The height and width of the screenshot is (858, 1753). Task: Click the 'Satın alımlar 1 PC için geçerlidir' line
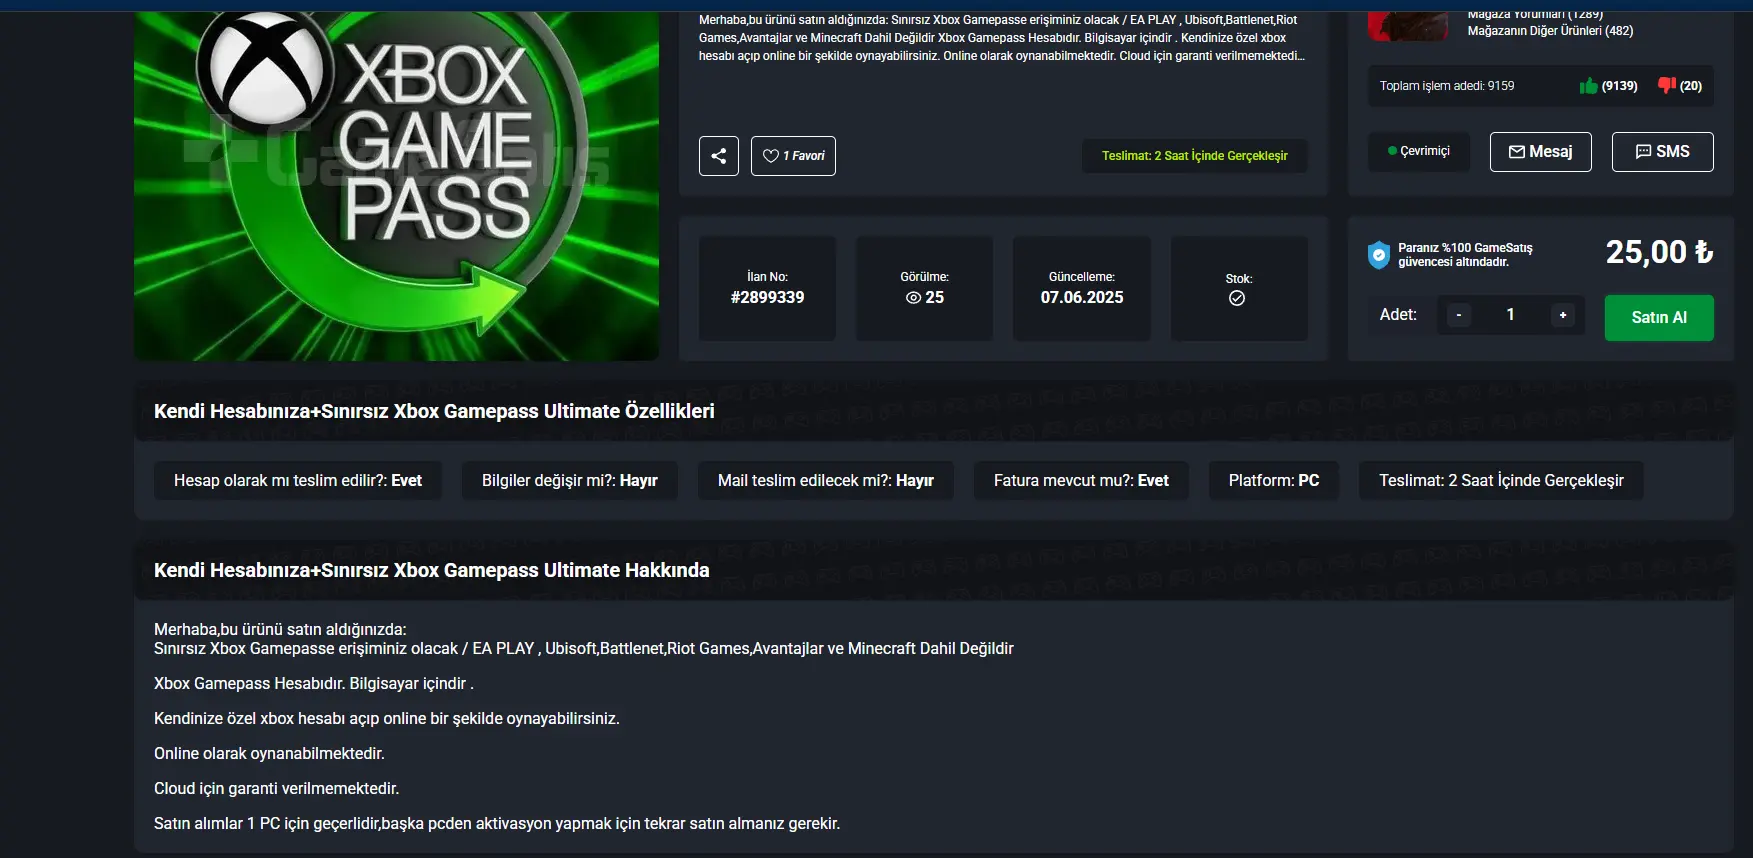497,824
